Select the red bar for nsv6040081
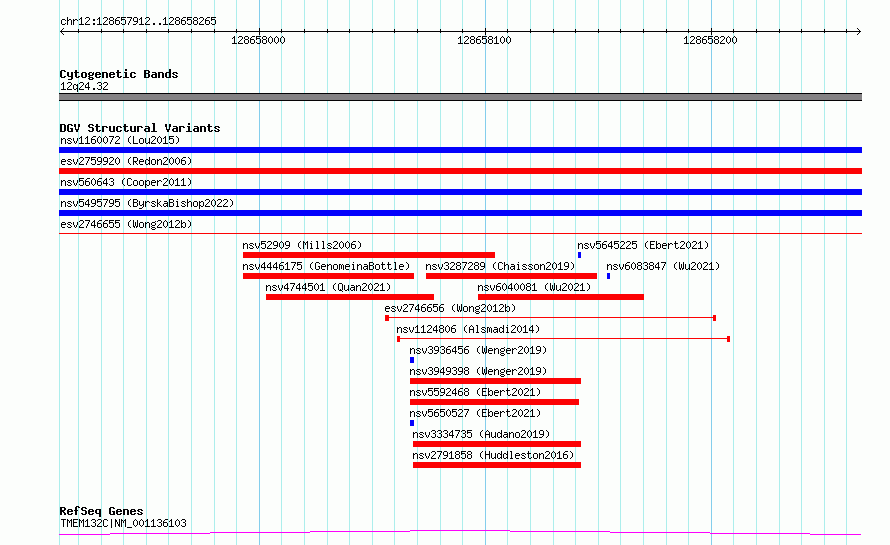The height and width of the screenshot is (545, 890). [561, 297]
